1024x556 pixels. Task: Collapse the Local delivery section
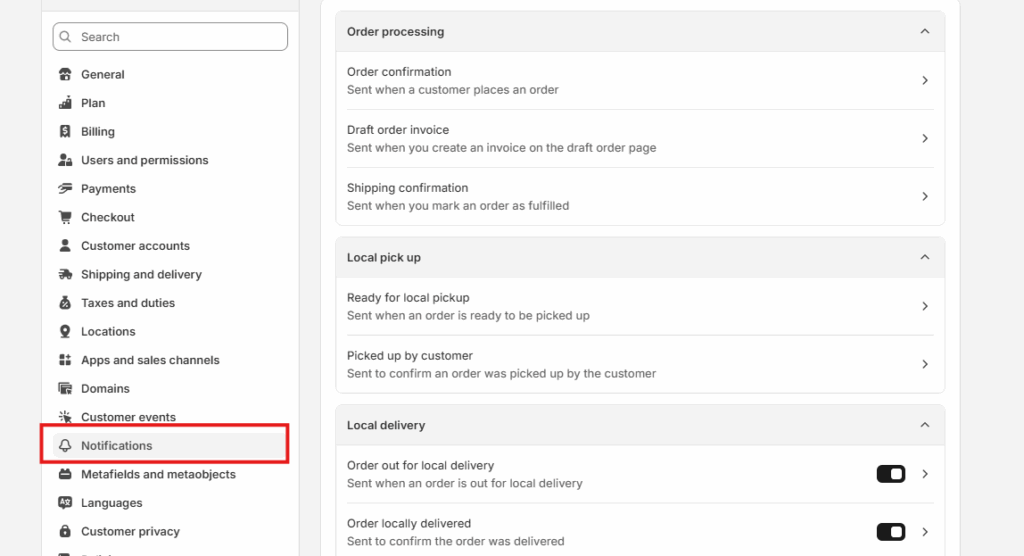[924, 426]
